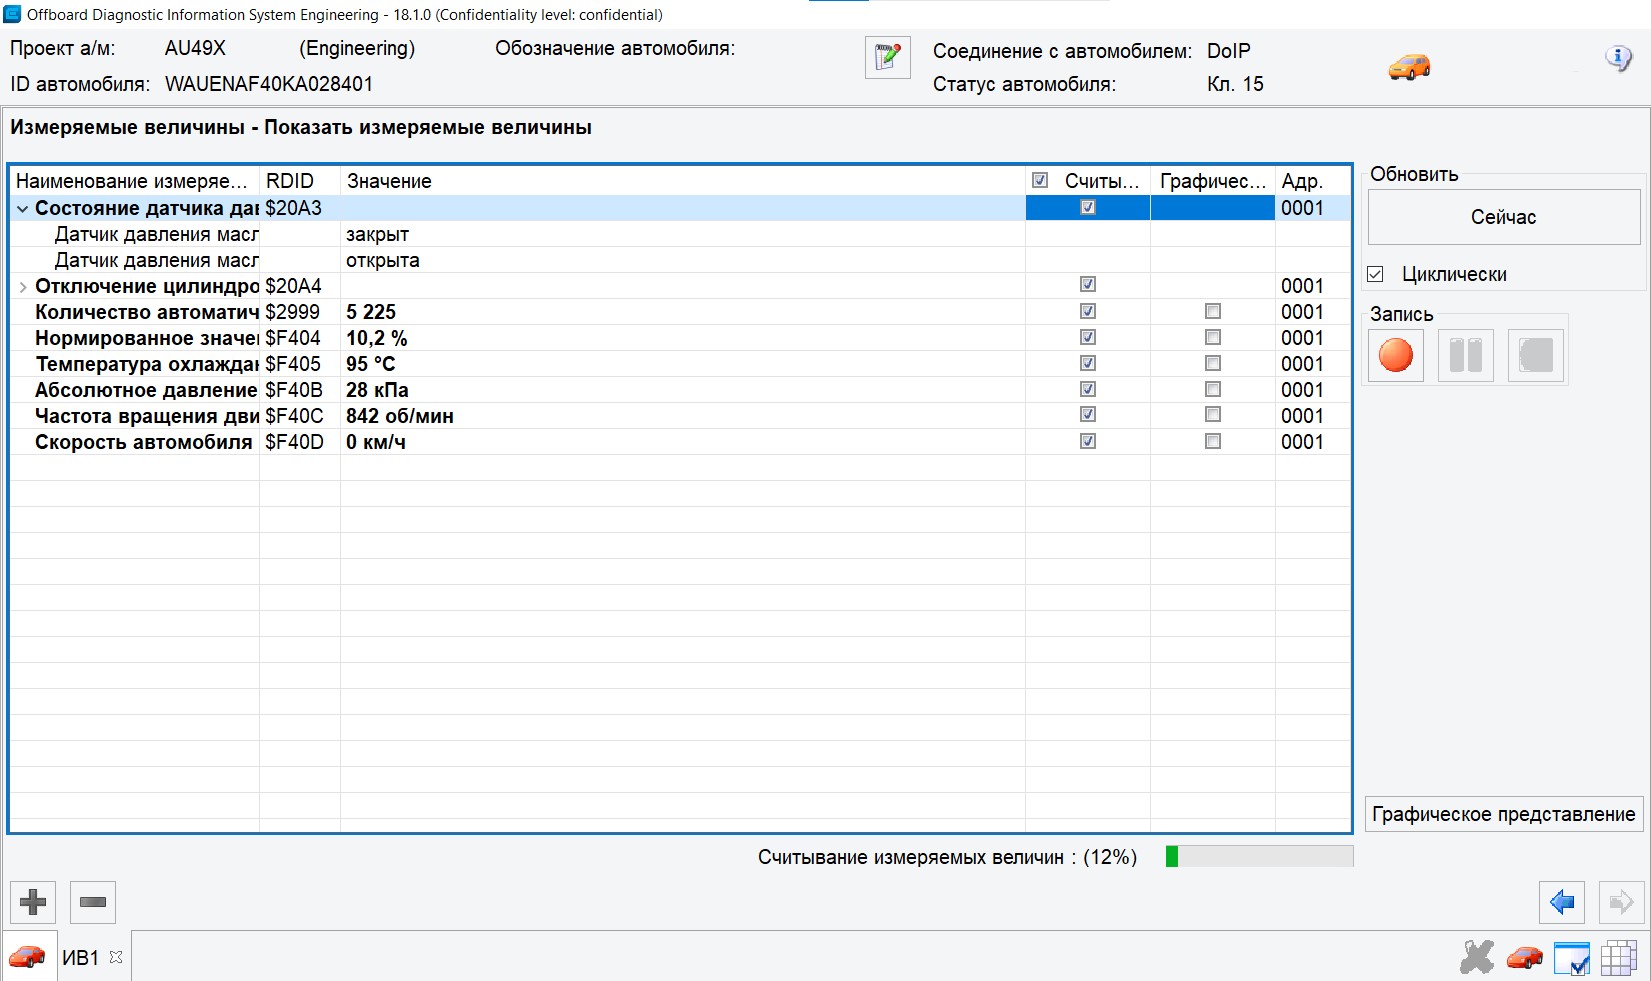1651x981 pixels.
Task: Click the blue info icon
Action: click(x=1618, y=58)
